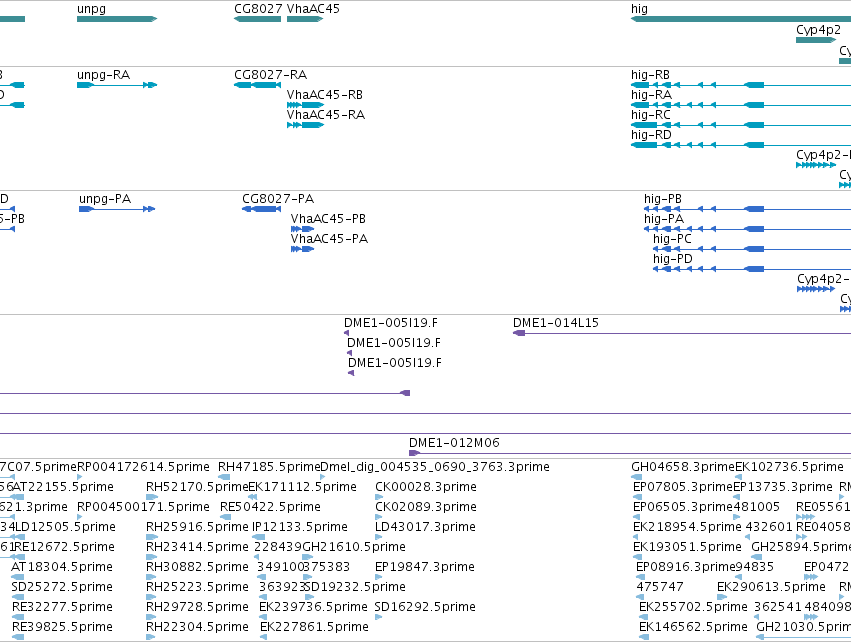Select the EP19847.3prime EST
The image size is (851, 642).
[x=379, y=577]
